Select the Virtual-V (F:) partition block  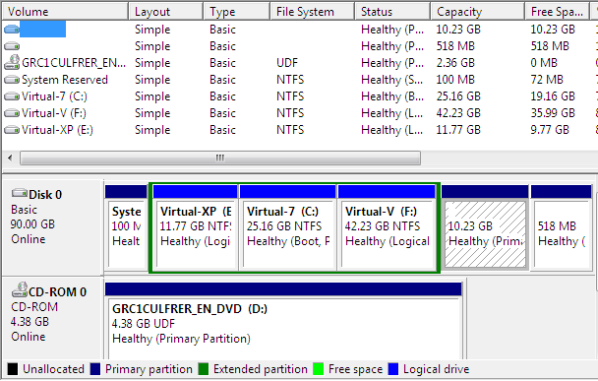(387, 228)
